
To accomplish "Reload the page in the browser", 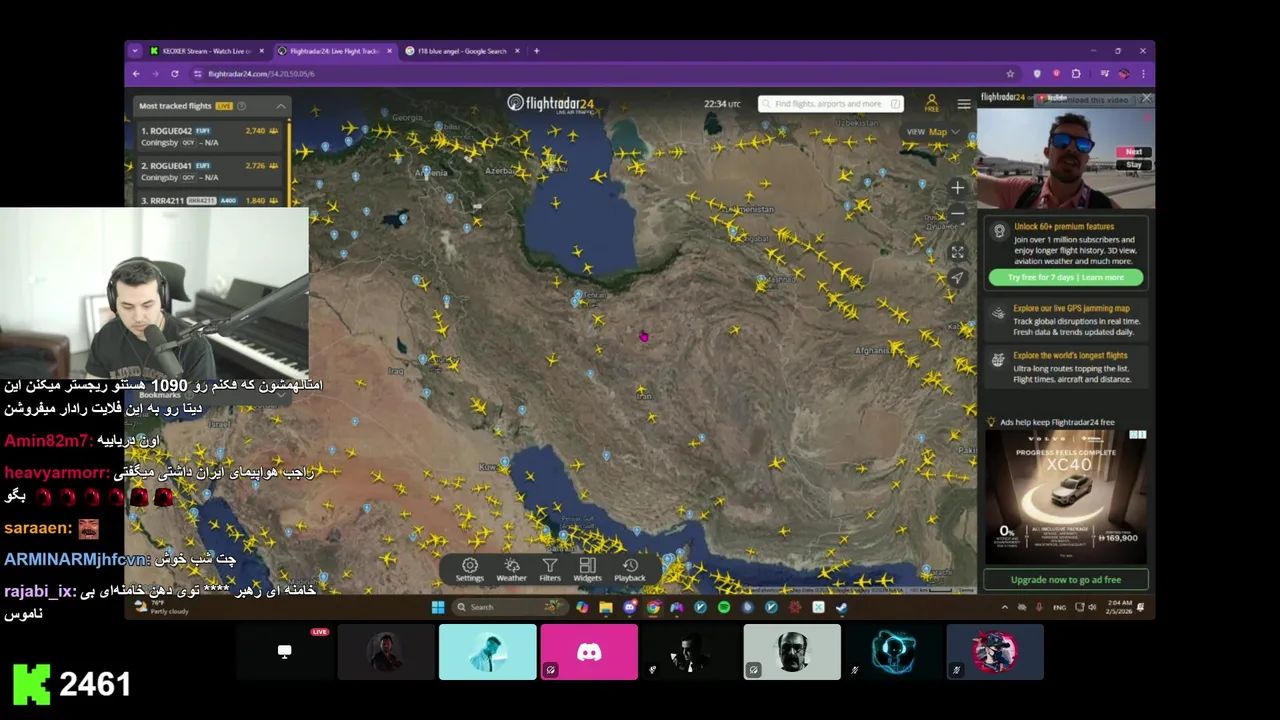I will 174,74.
